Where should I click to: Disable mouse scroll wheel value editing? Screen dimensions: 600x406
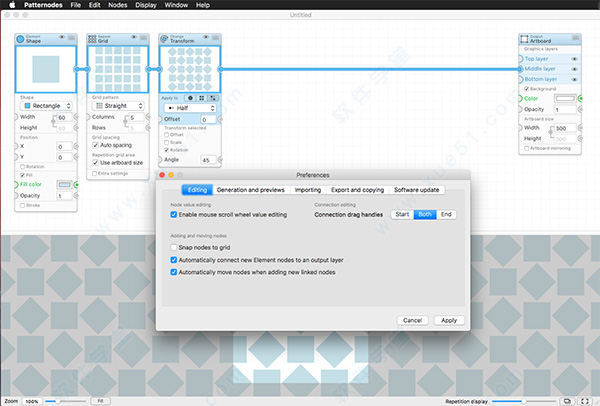pos(174,215)
